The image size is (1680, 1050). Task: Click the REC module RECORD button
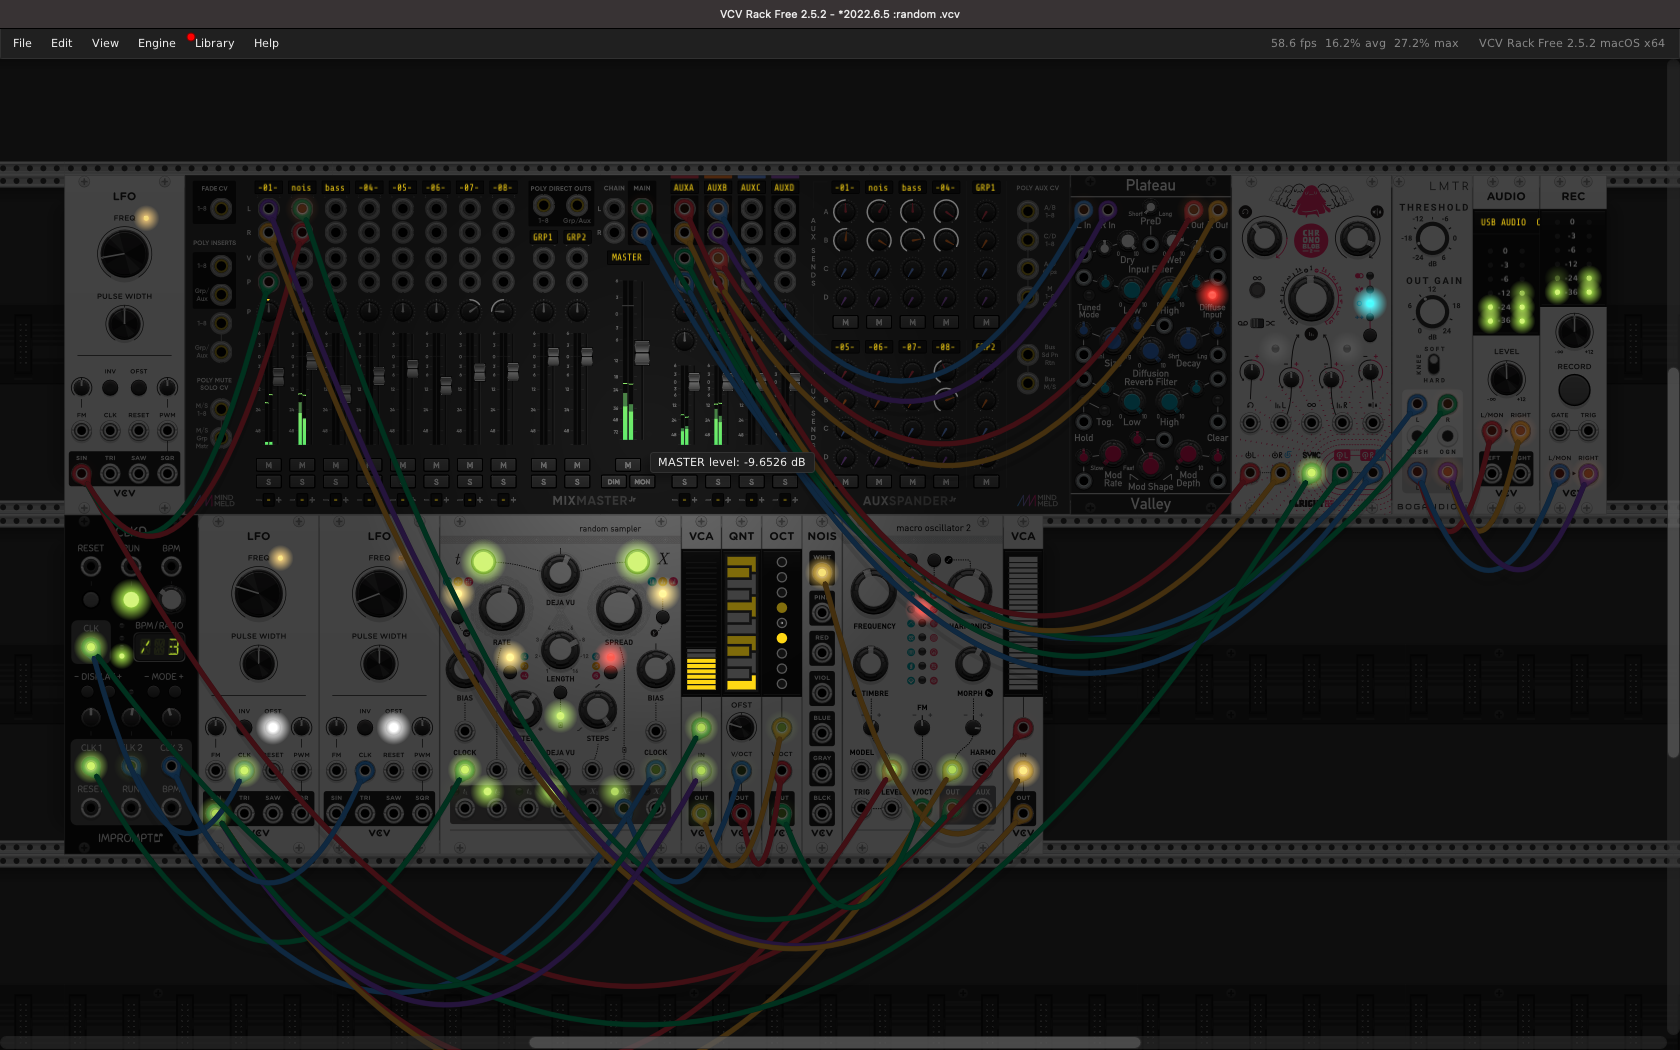coord(1574,390)
